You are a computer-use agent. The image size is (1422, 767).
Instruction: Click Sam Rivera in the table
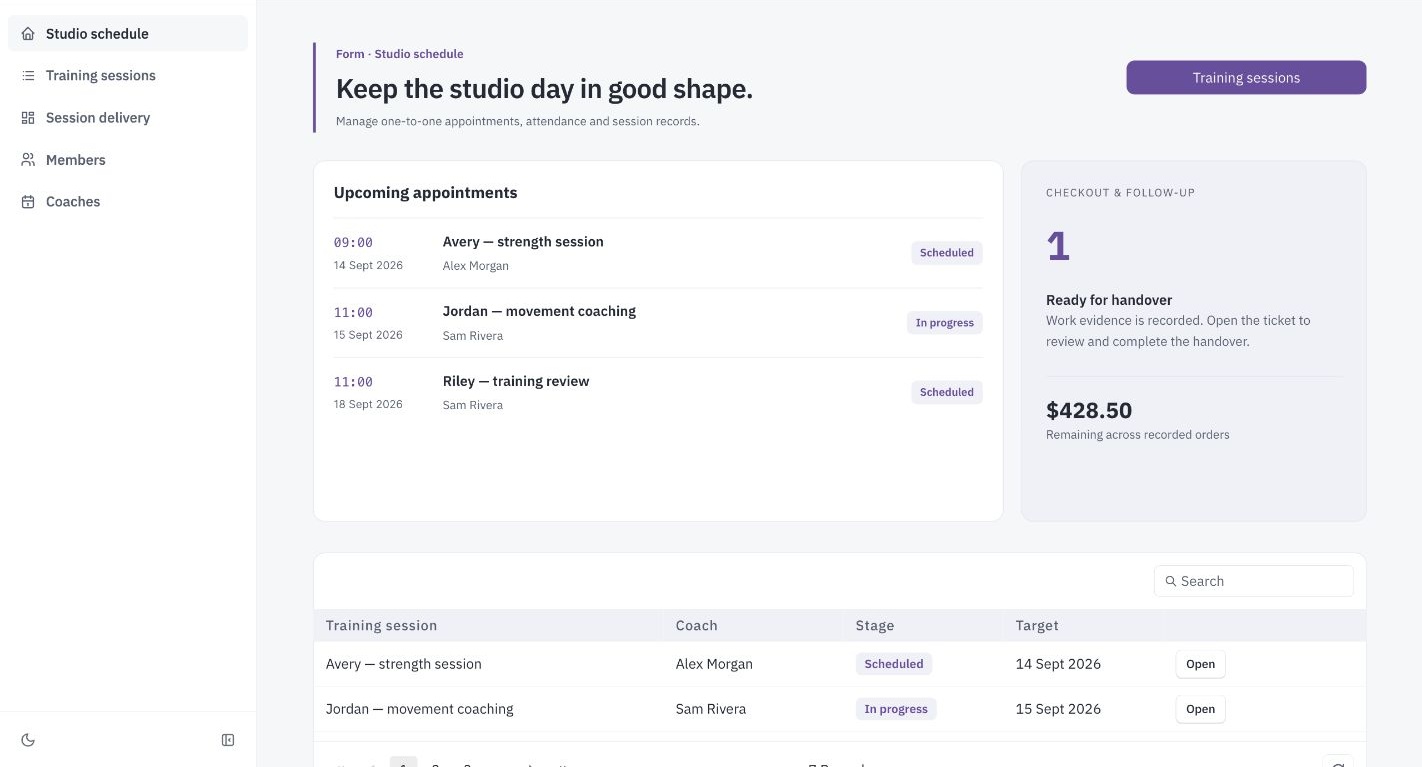tap(710, 709)
